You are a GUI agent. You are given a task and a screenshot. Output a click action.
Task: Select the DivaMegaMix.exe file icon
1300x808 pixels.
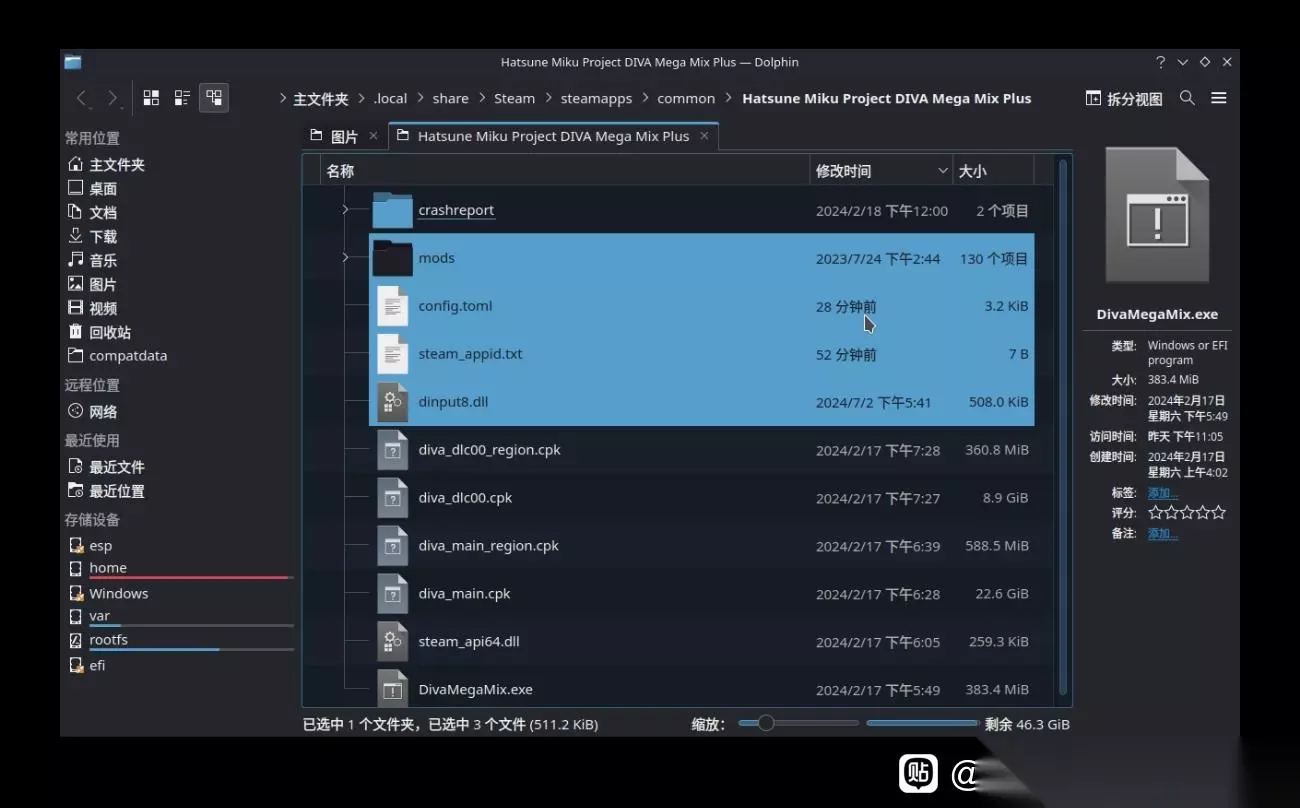pyautogui.click(x=392, y=689)
